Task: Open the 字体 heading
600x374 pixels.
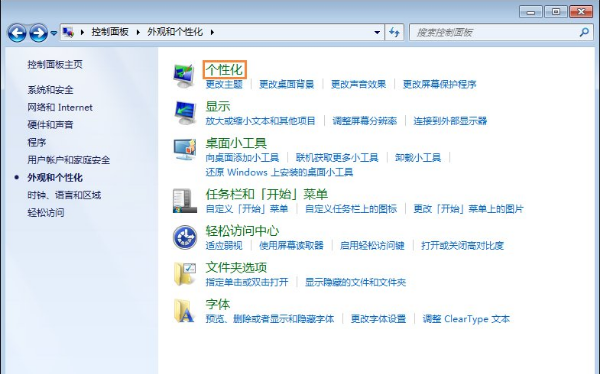Action: click(218, 304)
